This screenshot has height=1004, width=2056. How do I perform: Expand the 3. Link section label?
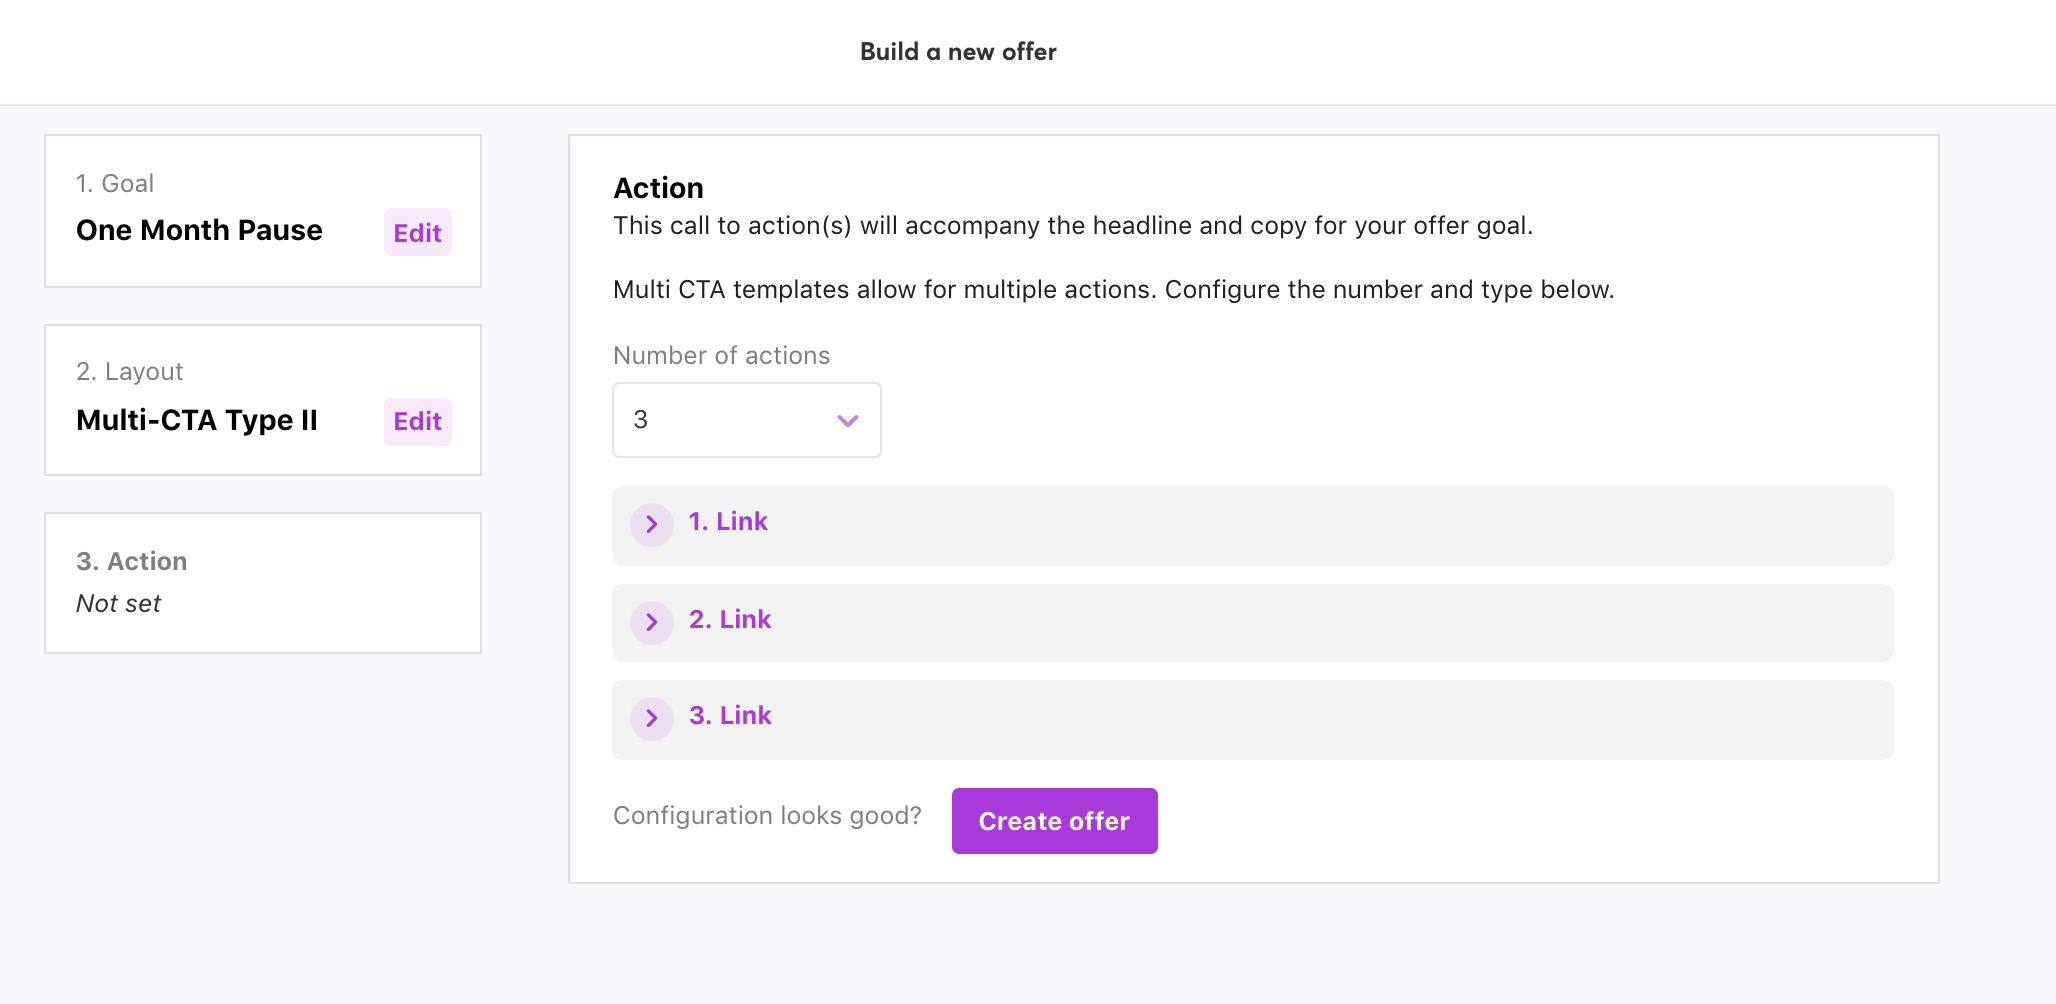[x=730, y=716]
